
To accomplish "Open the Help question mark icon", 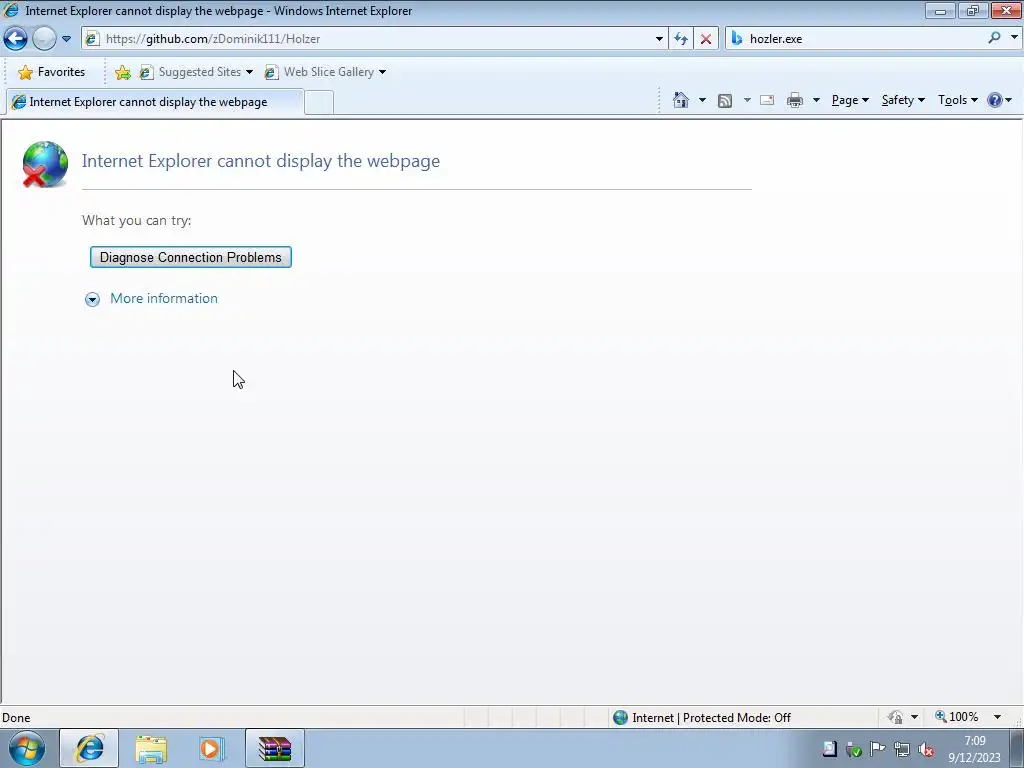I will tap(995, 100).
